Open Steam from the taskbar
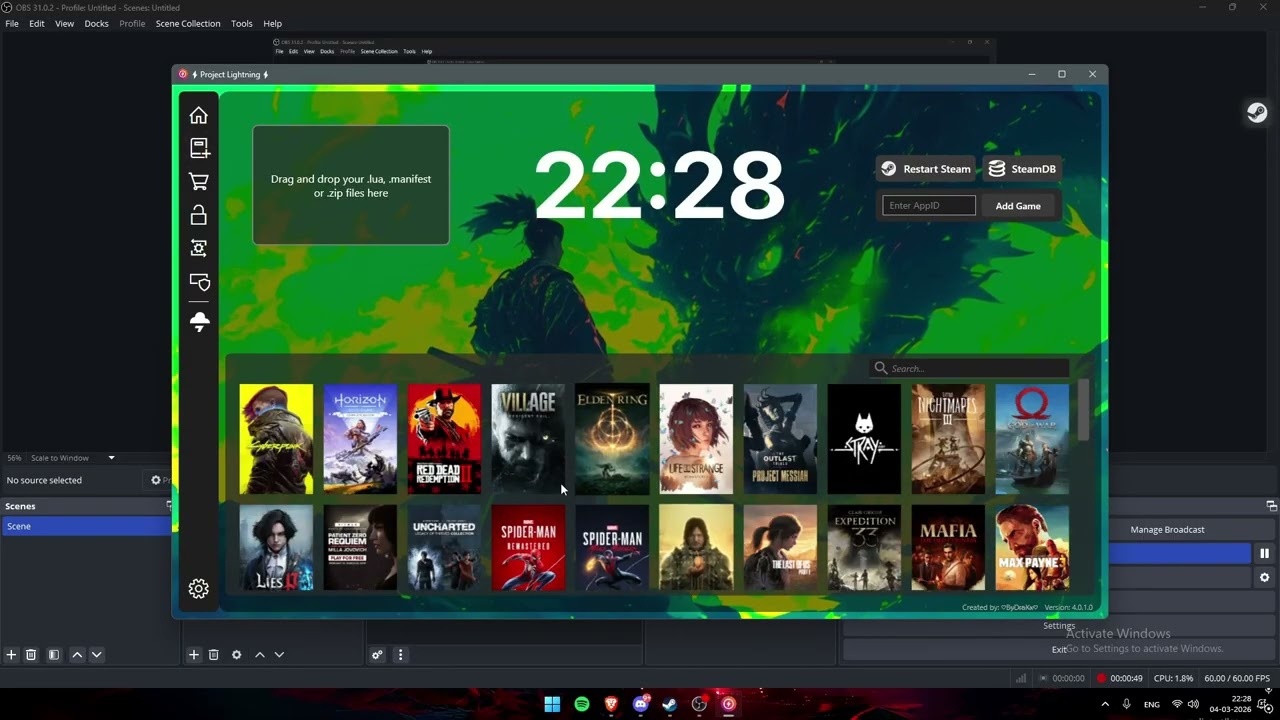This screenshot has width=1280, height=720. [670, 704]
